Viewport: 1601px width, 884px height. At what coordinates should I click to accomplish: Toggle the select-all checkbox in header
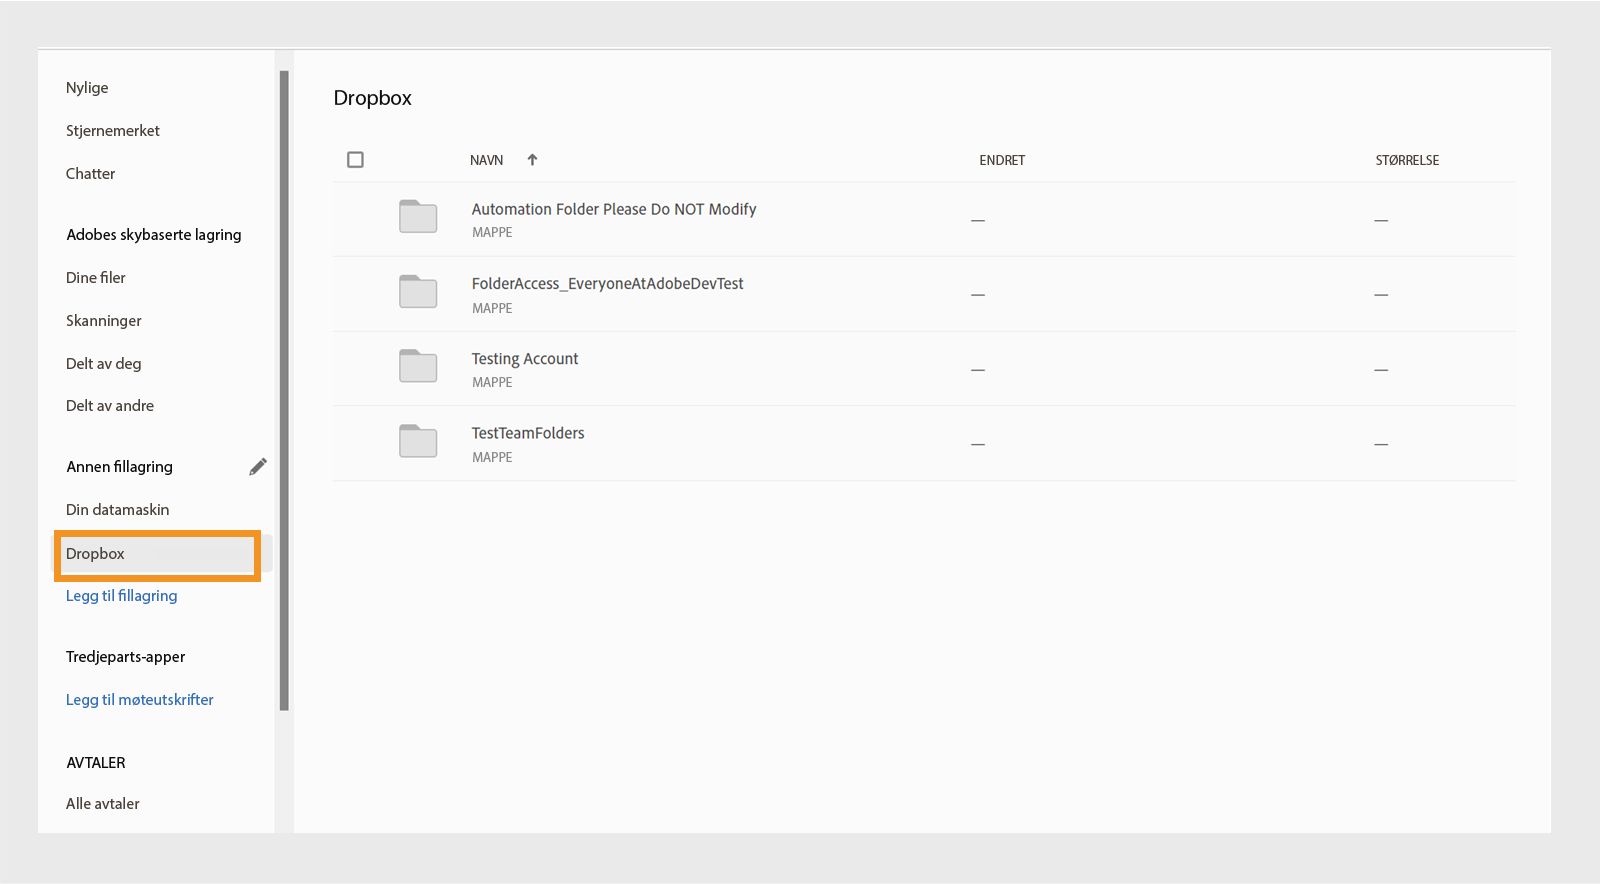coord(355,160)
